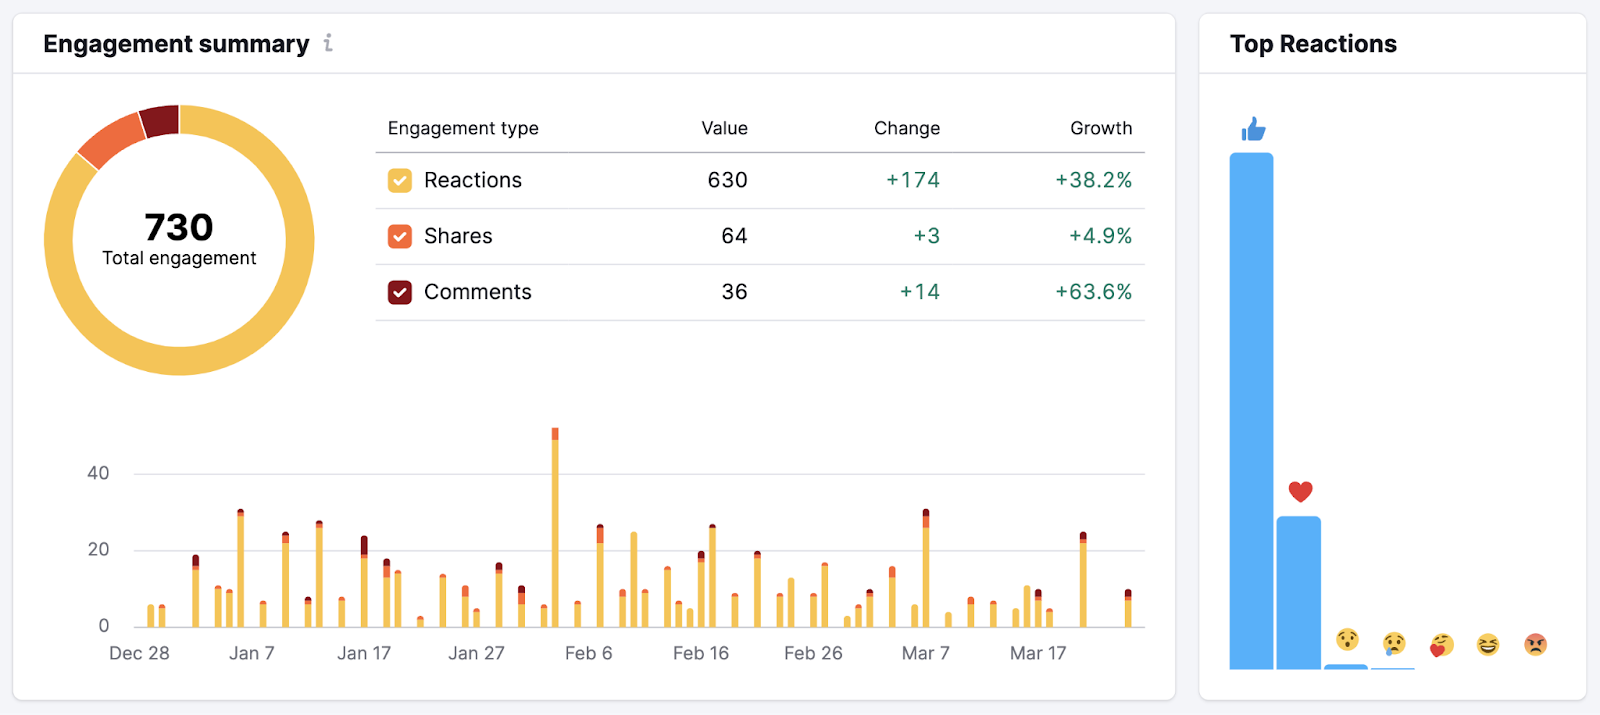Click the thumbs-up Like reaction icon
Image resolution: width=1600 pixels, height=715 pixels.
pyautogui.click(x=1253, y=129)
